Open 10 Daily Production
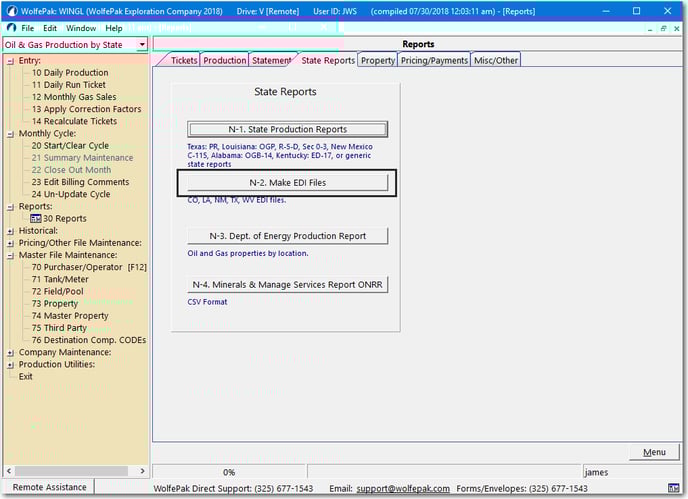 click(70, 73)
